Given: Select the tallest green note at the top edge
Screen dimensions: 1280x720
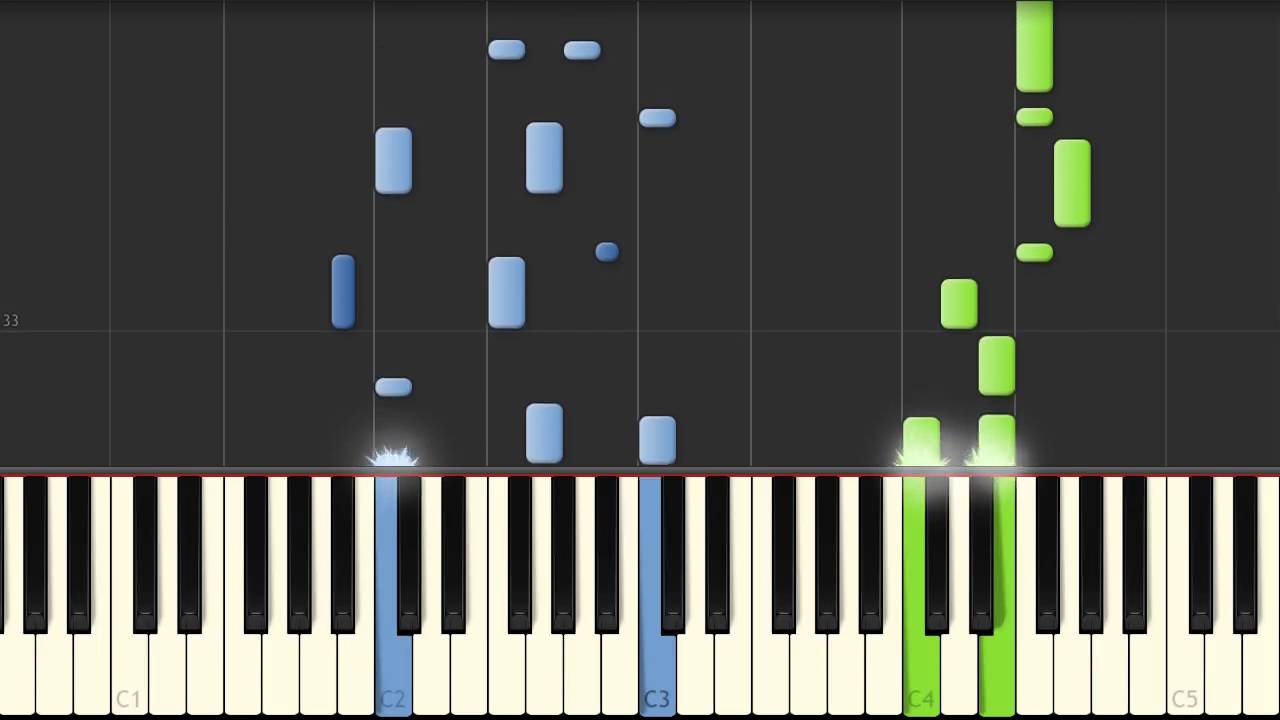Looking at the screenshot, I should (x=1034, y=46).
